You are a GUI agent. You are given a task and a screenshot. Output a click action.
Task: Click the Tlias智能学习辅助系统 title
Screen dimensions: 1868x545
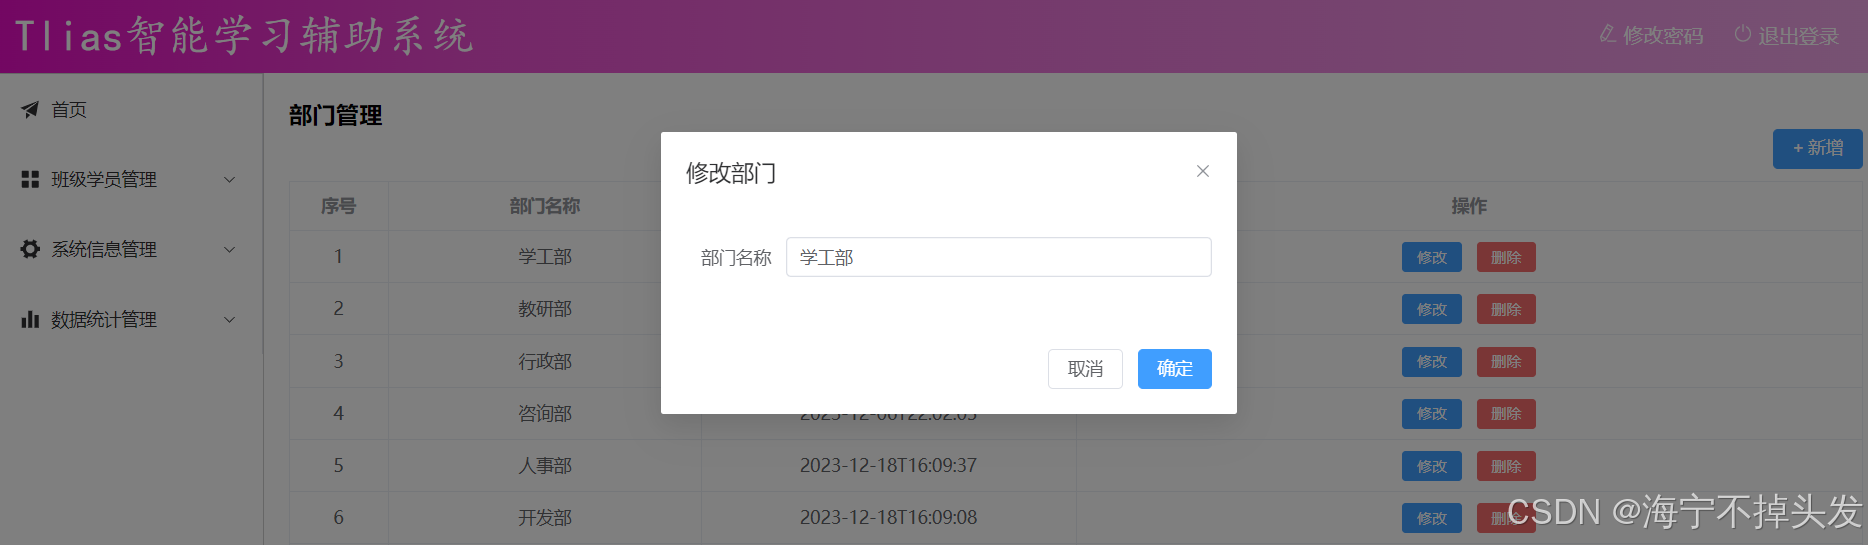[243, 36]
